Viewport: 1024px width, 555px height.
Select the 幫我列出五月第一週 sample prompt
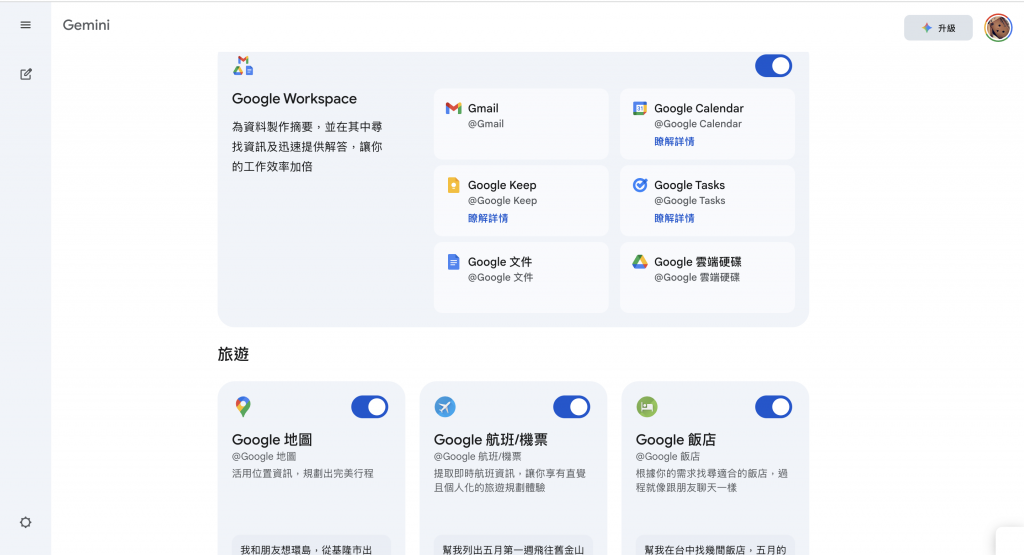pos(513,546)
